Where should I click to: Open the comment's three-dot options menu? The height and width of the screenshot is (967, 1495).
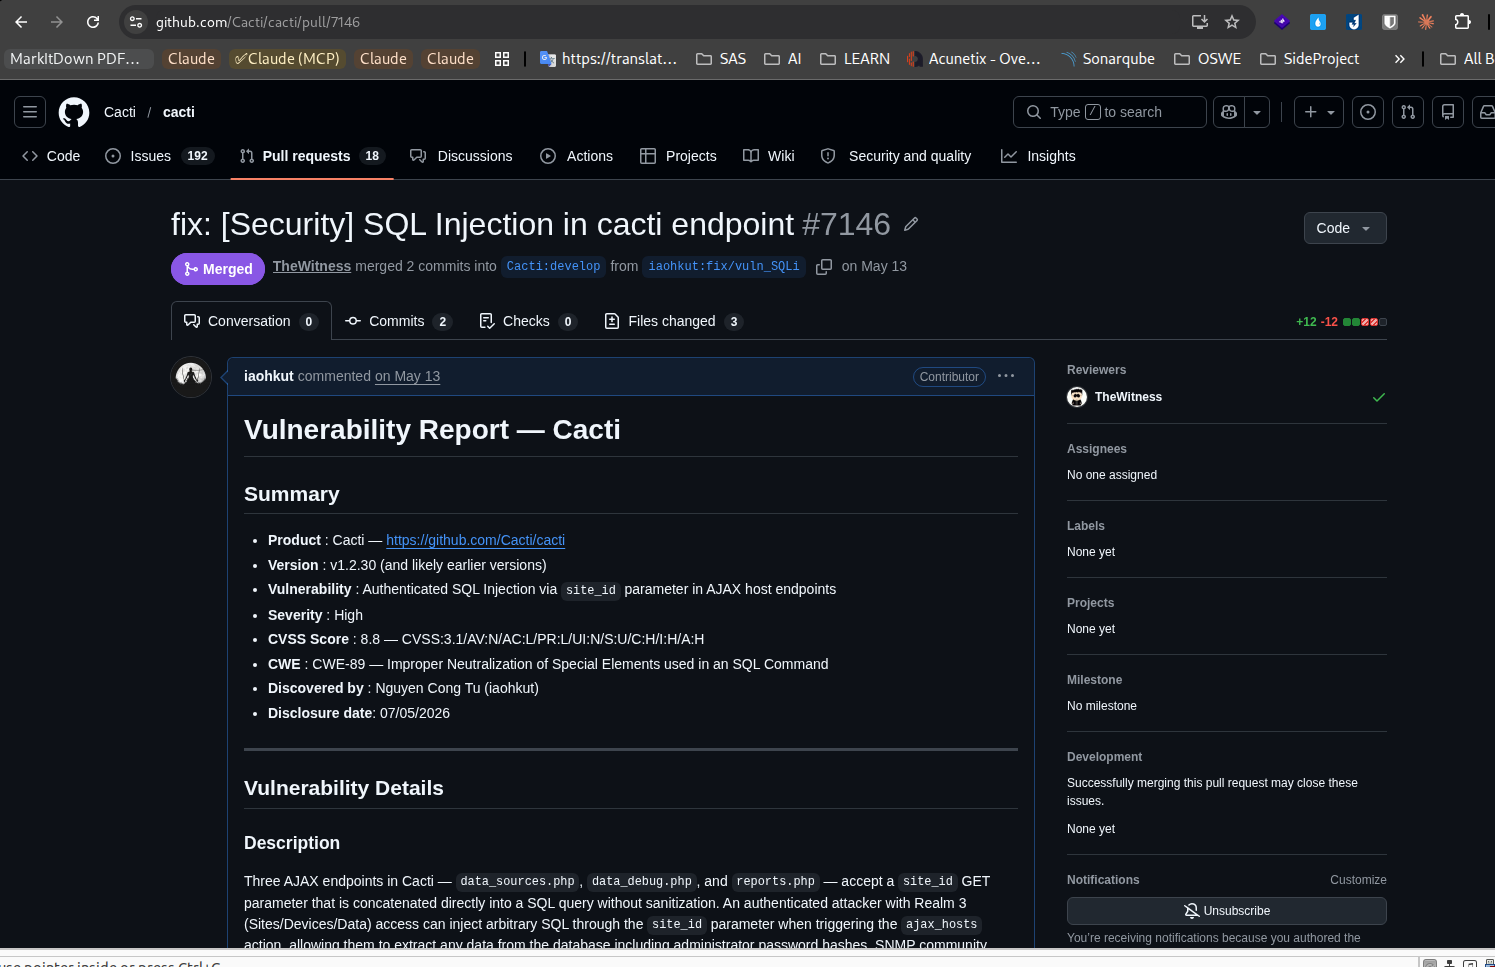point(1006,376)
